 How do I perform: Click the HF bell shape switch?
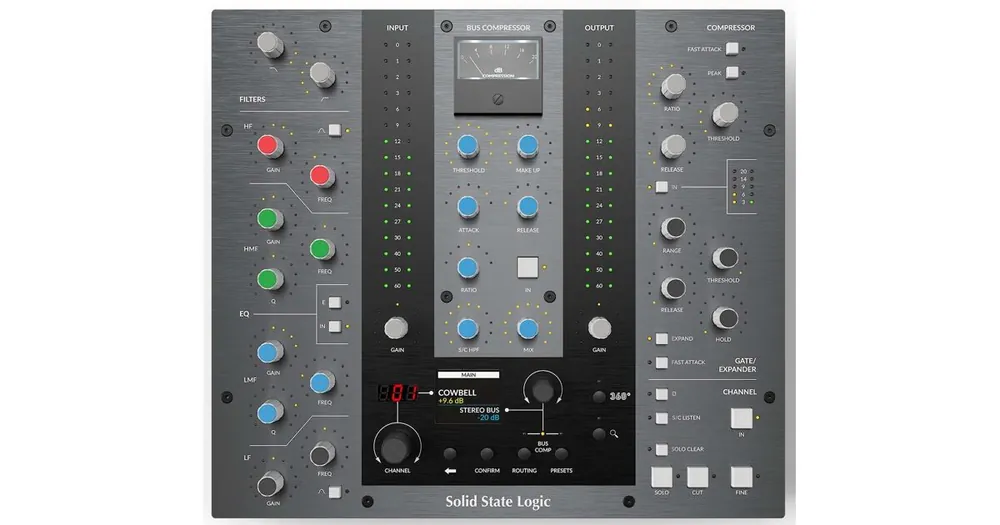pos(335,131)
